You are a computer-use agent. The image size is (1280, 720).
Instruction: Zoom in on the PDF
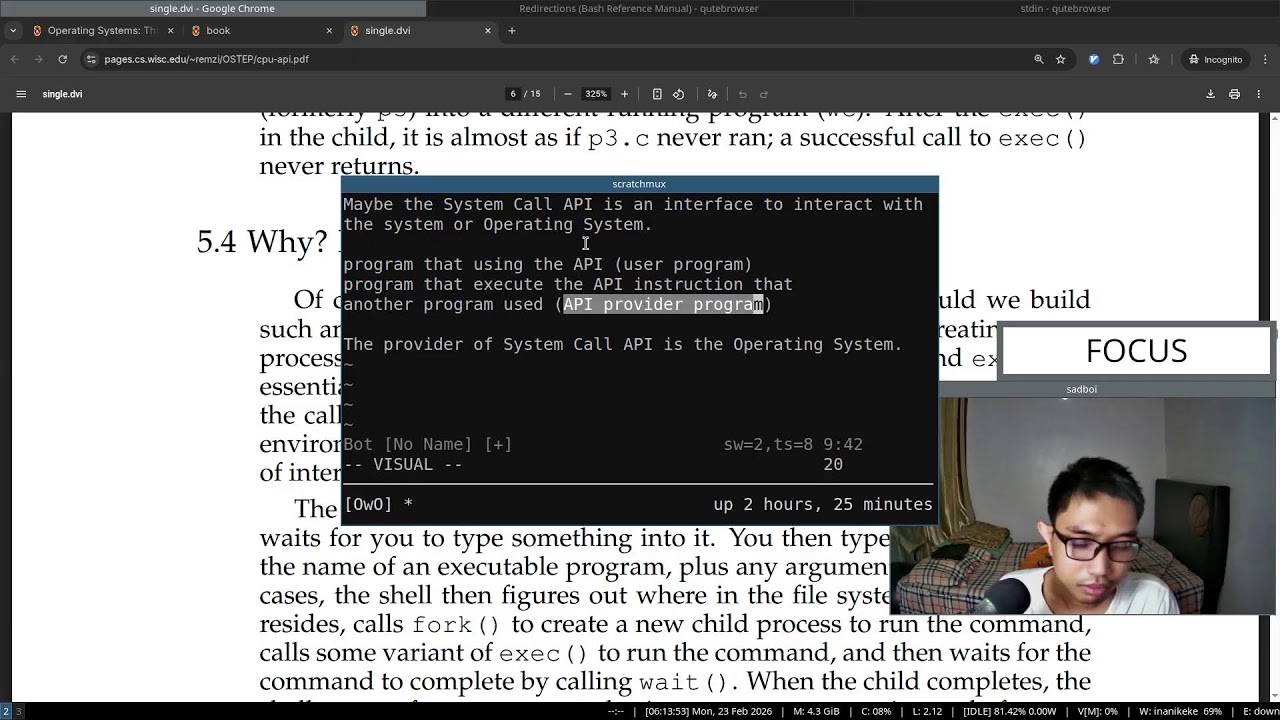(625, 94)
